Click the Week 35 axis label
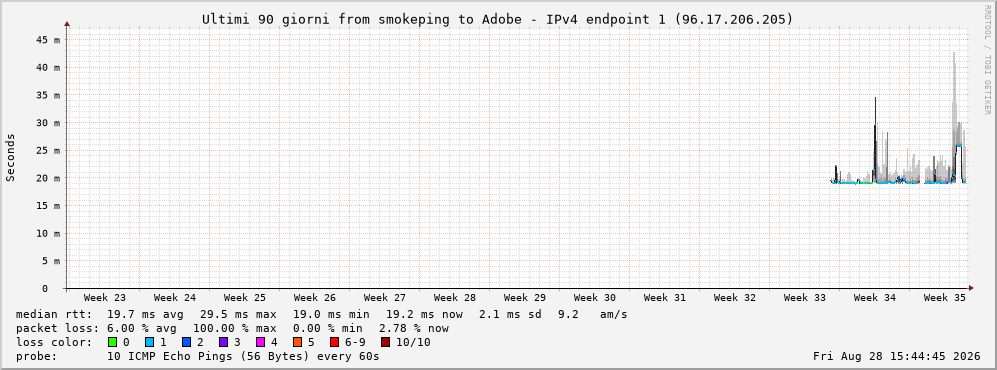 (x=944, y=298)
